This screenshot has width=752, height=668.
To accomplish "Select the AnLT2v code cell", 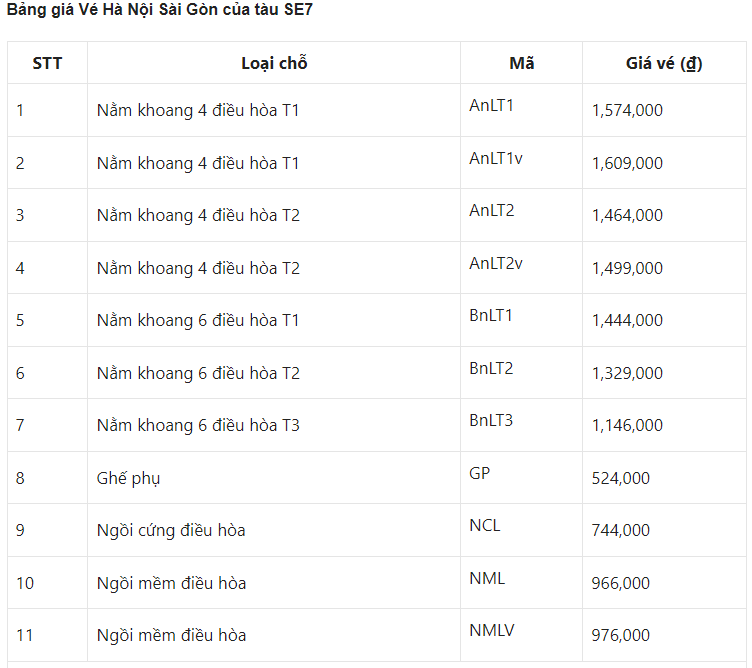I will pyautogui.click(x=496, y=262).
